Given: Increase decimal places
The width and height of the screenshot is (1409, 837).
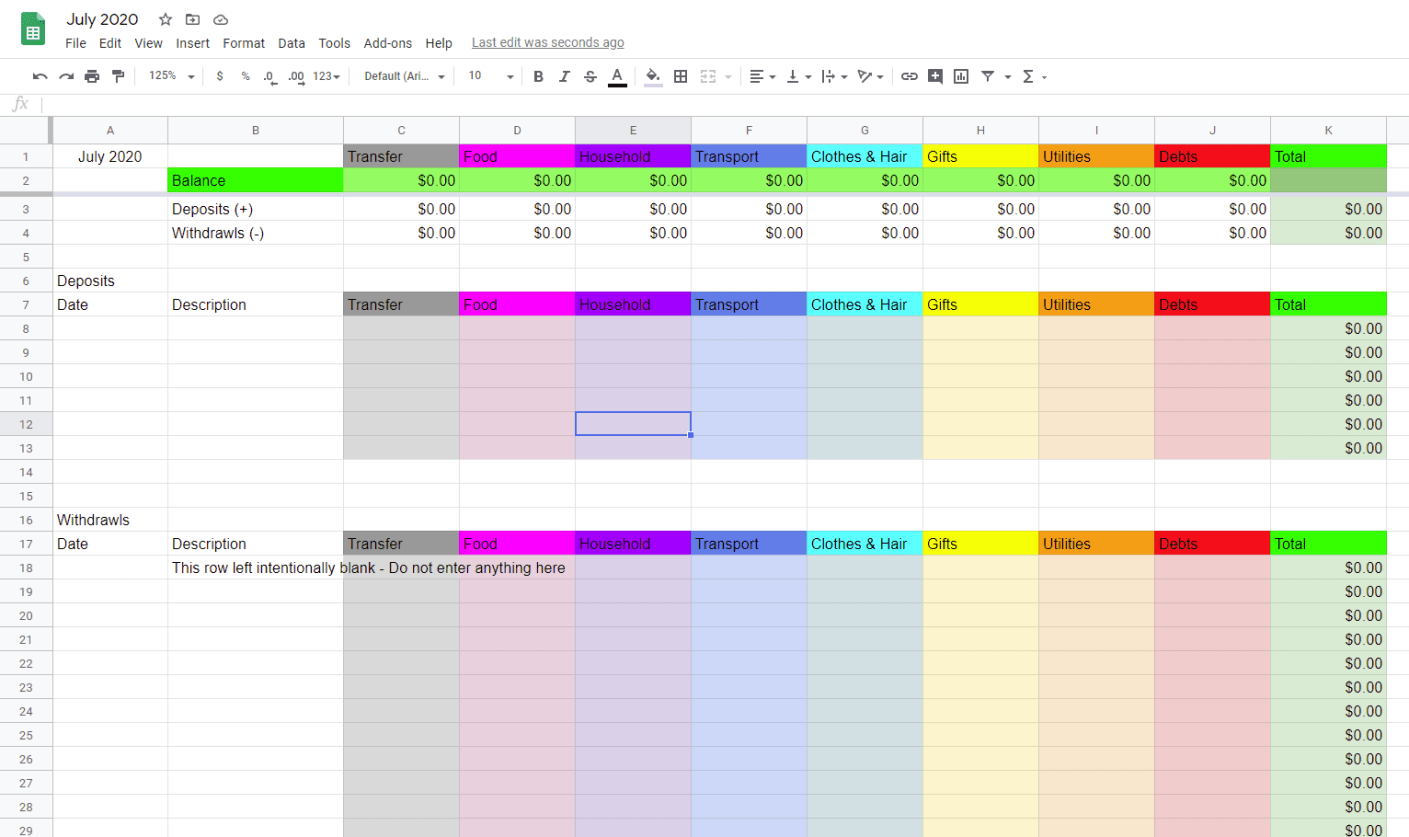Looking at the screenshot, I should (296, 76).
